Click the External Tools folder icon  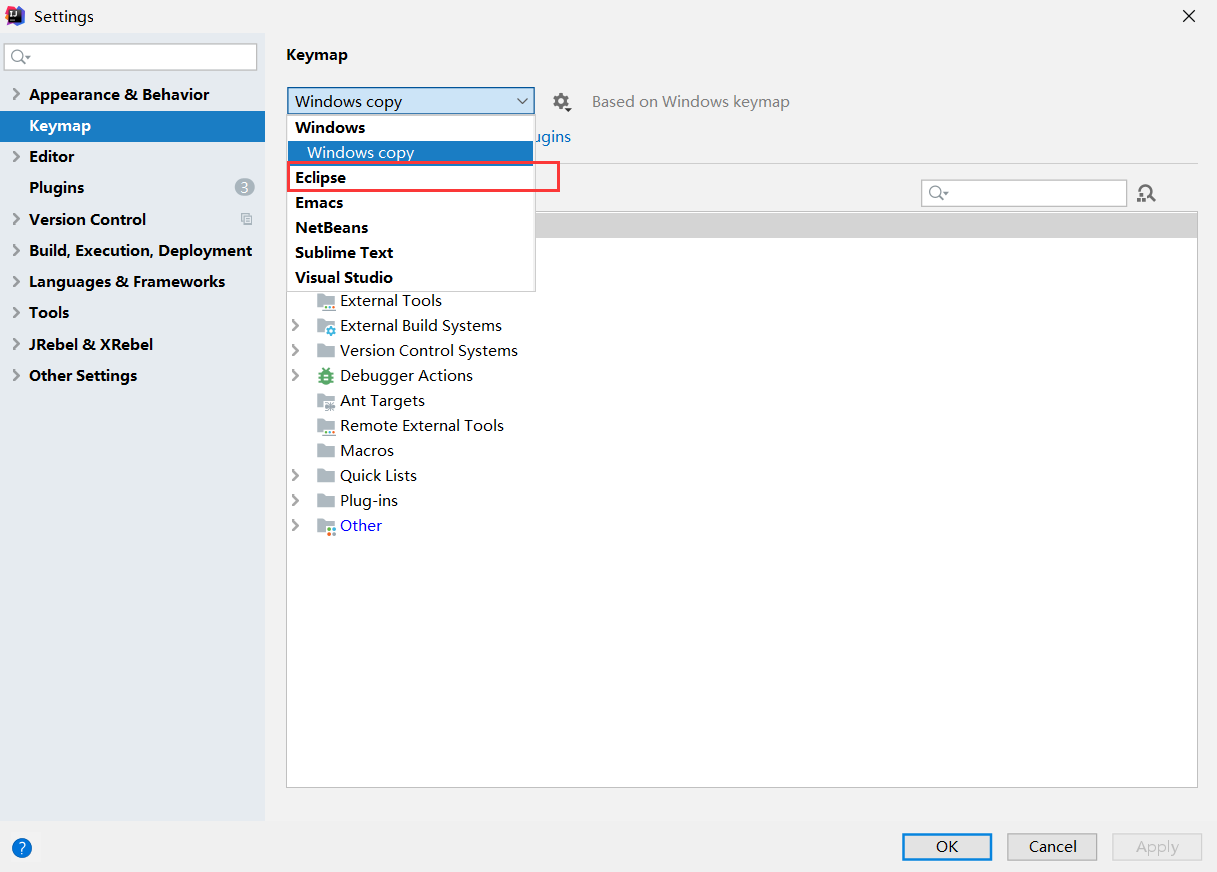tap(326, 301)
